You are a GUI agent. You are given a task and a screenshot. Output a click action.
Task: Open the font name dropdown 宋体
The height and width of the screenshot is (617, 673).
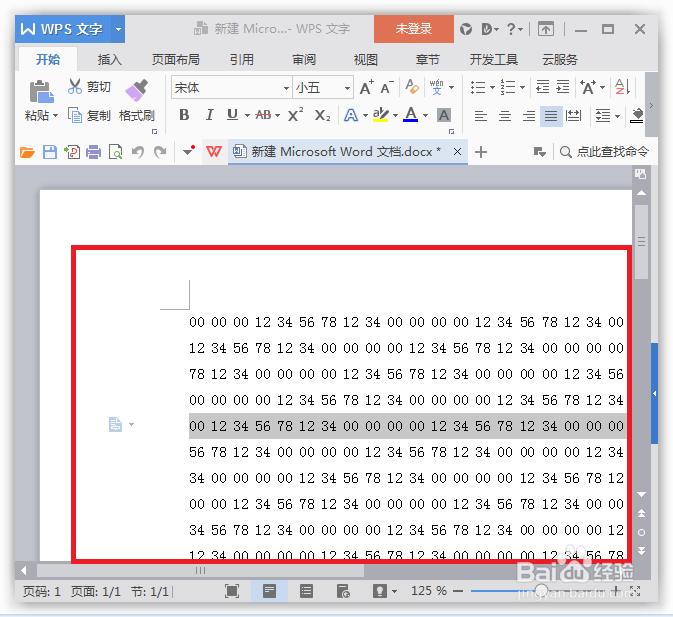pos(286,88)
